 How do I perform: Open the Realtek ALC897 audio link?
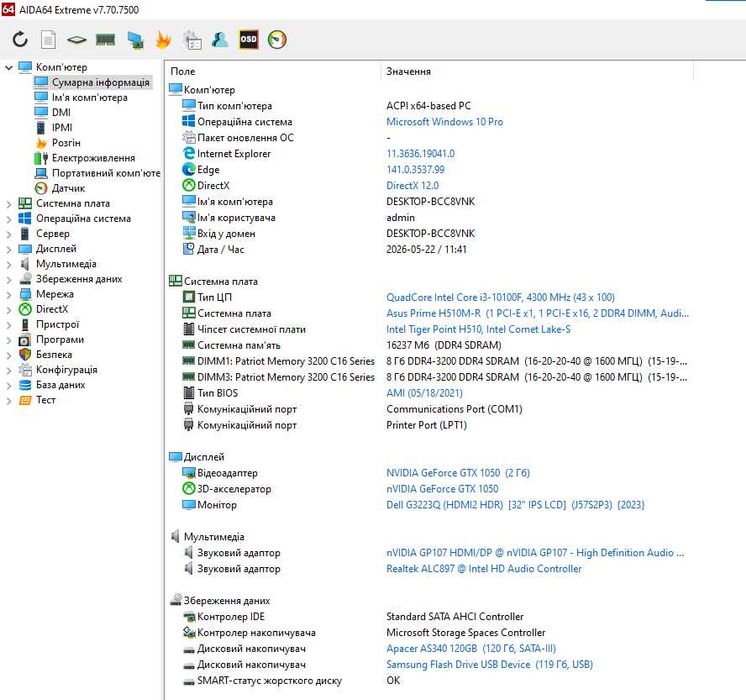(x=484, y=569)
